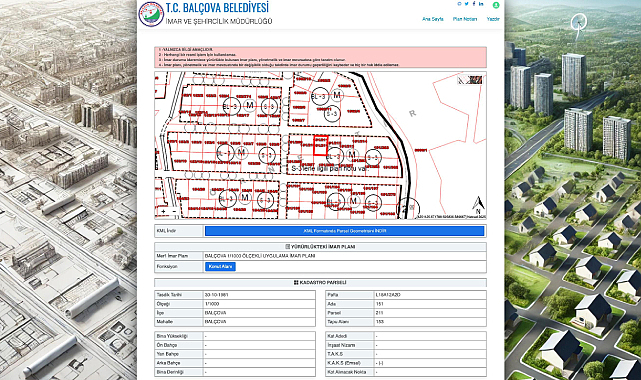This screenshot has width=641, height=380.
Task: Select the İlçe value BALÇOVA
Action: 215,313
